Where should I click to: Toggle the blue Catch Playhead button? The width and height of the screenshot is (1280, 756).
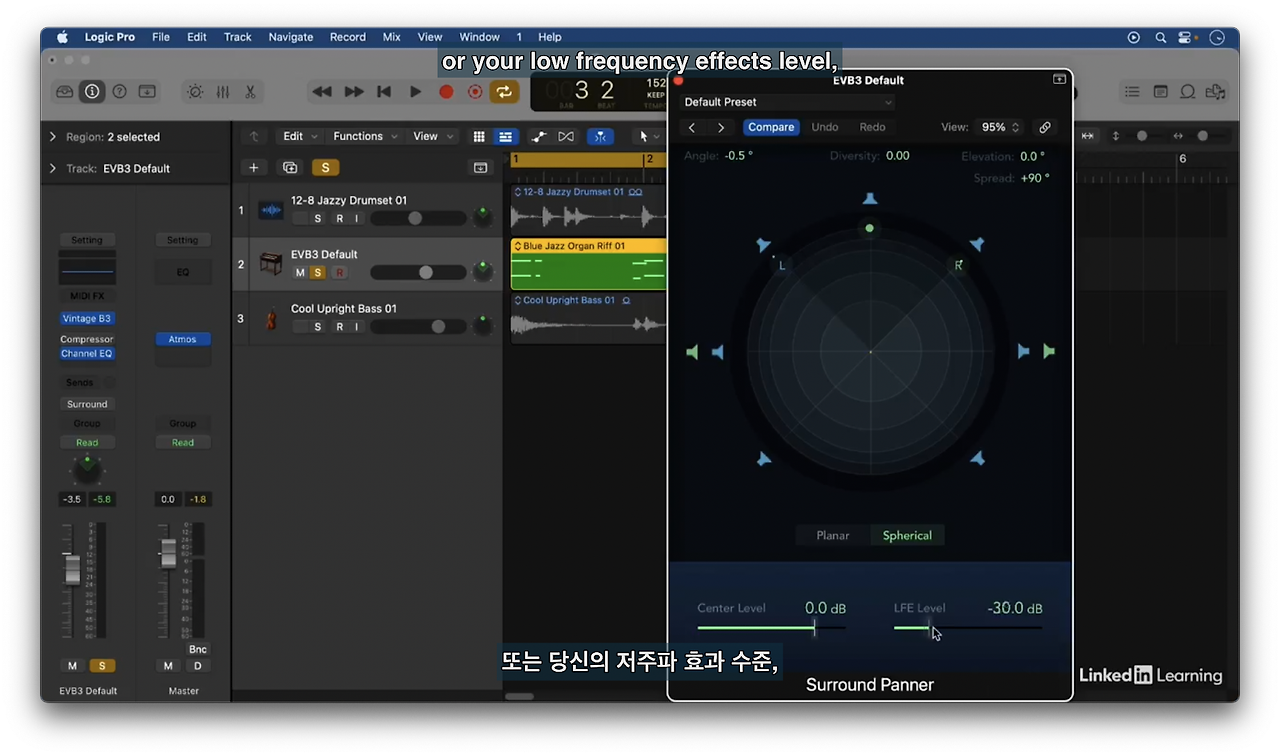pos(601,137)
